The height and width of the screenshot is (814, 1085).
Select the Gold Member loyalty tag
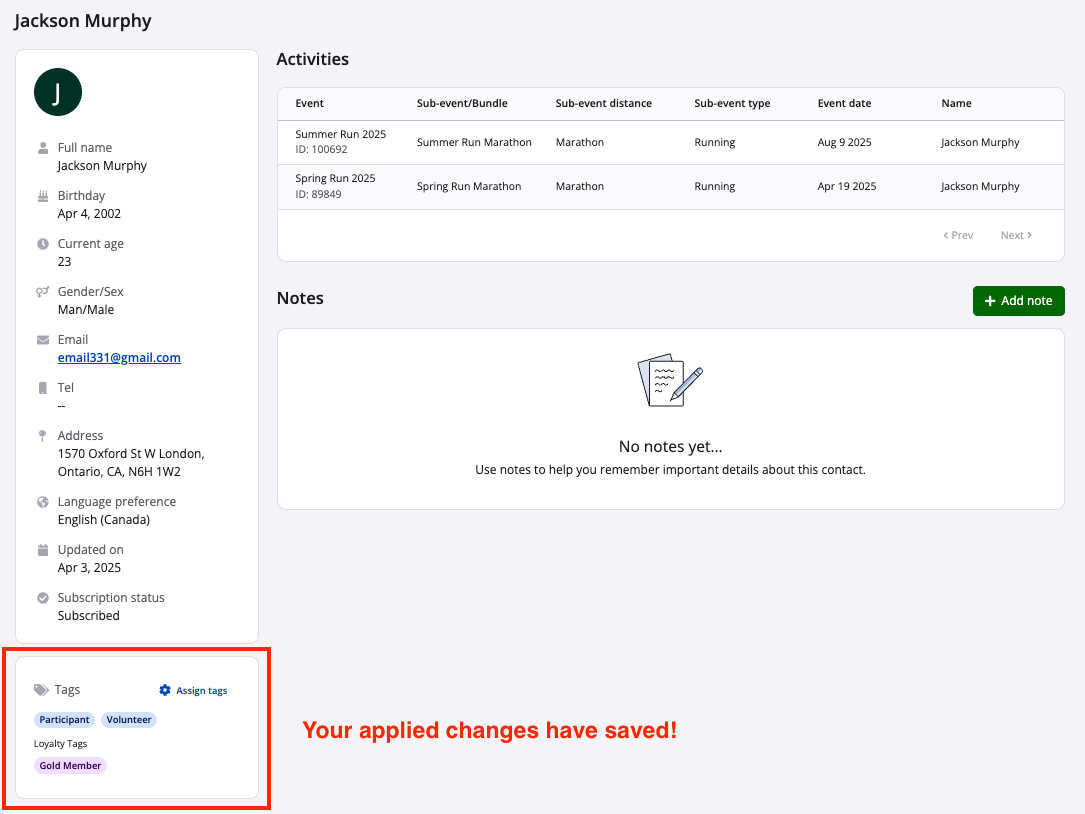tap(70, 766)
